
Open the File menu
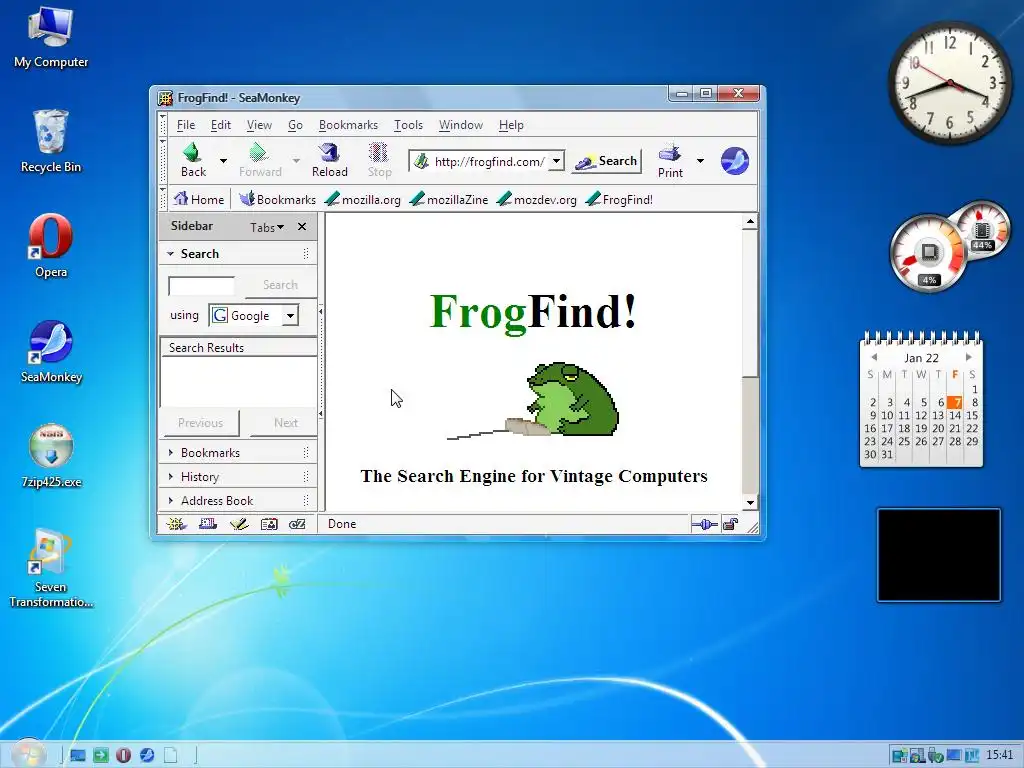185,125
